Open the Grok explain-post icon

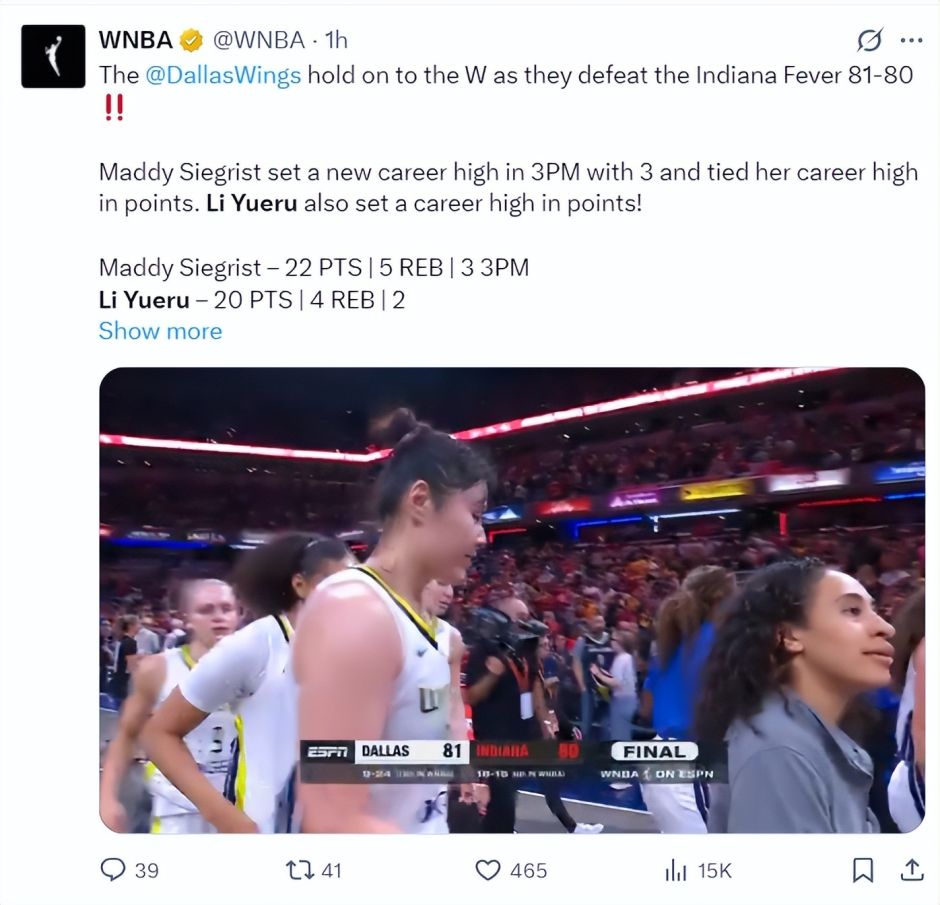869,40
